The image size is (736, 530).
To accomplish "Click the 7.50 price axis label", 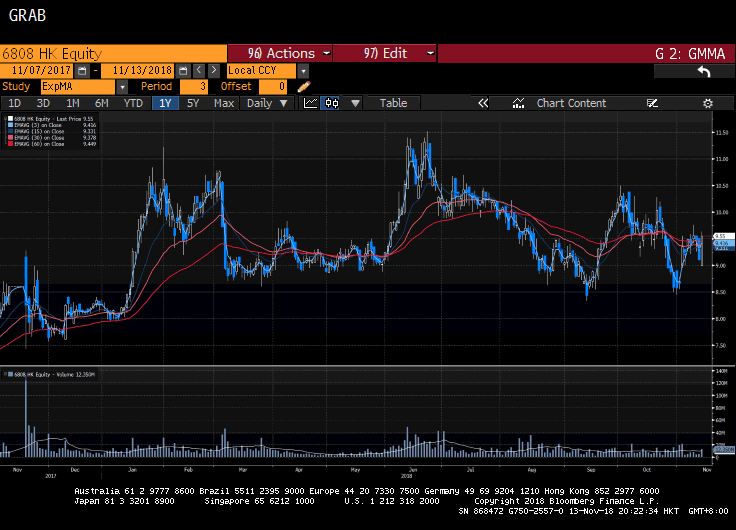I will pos(721,346).
